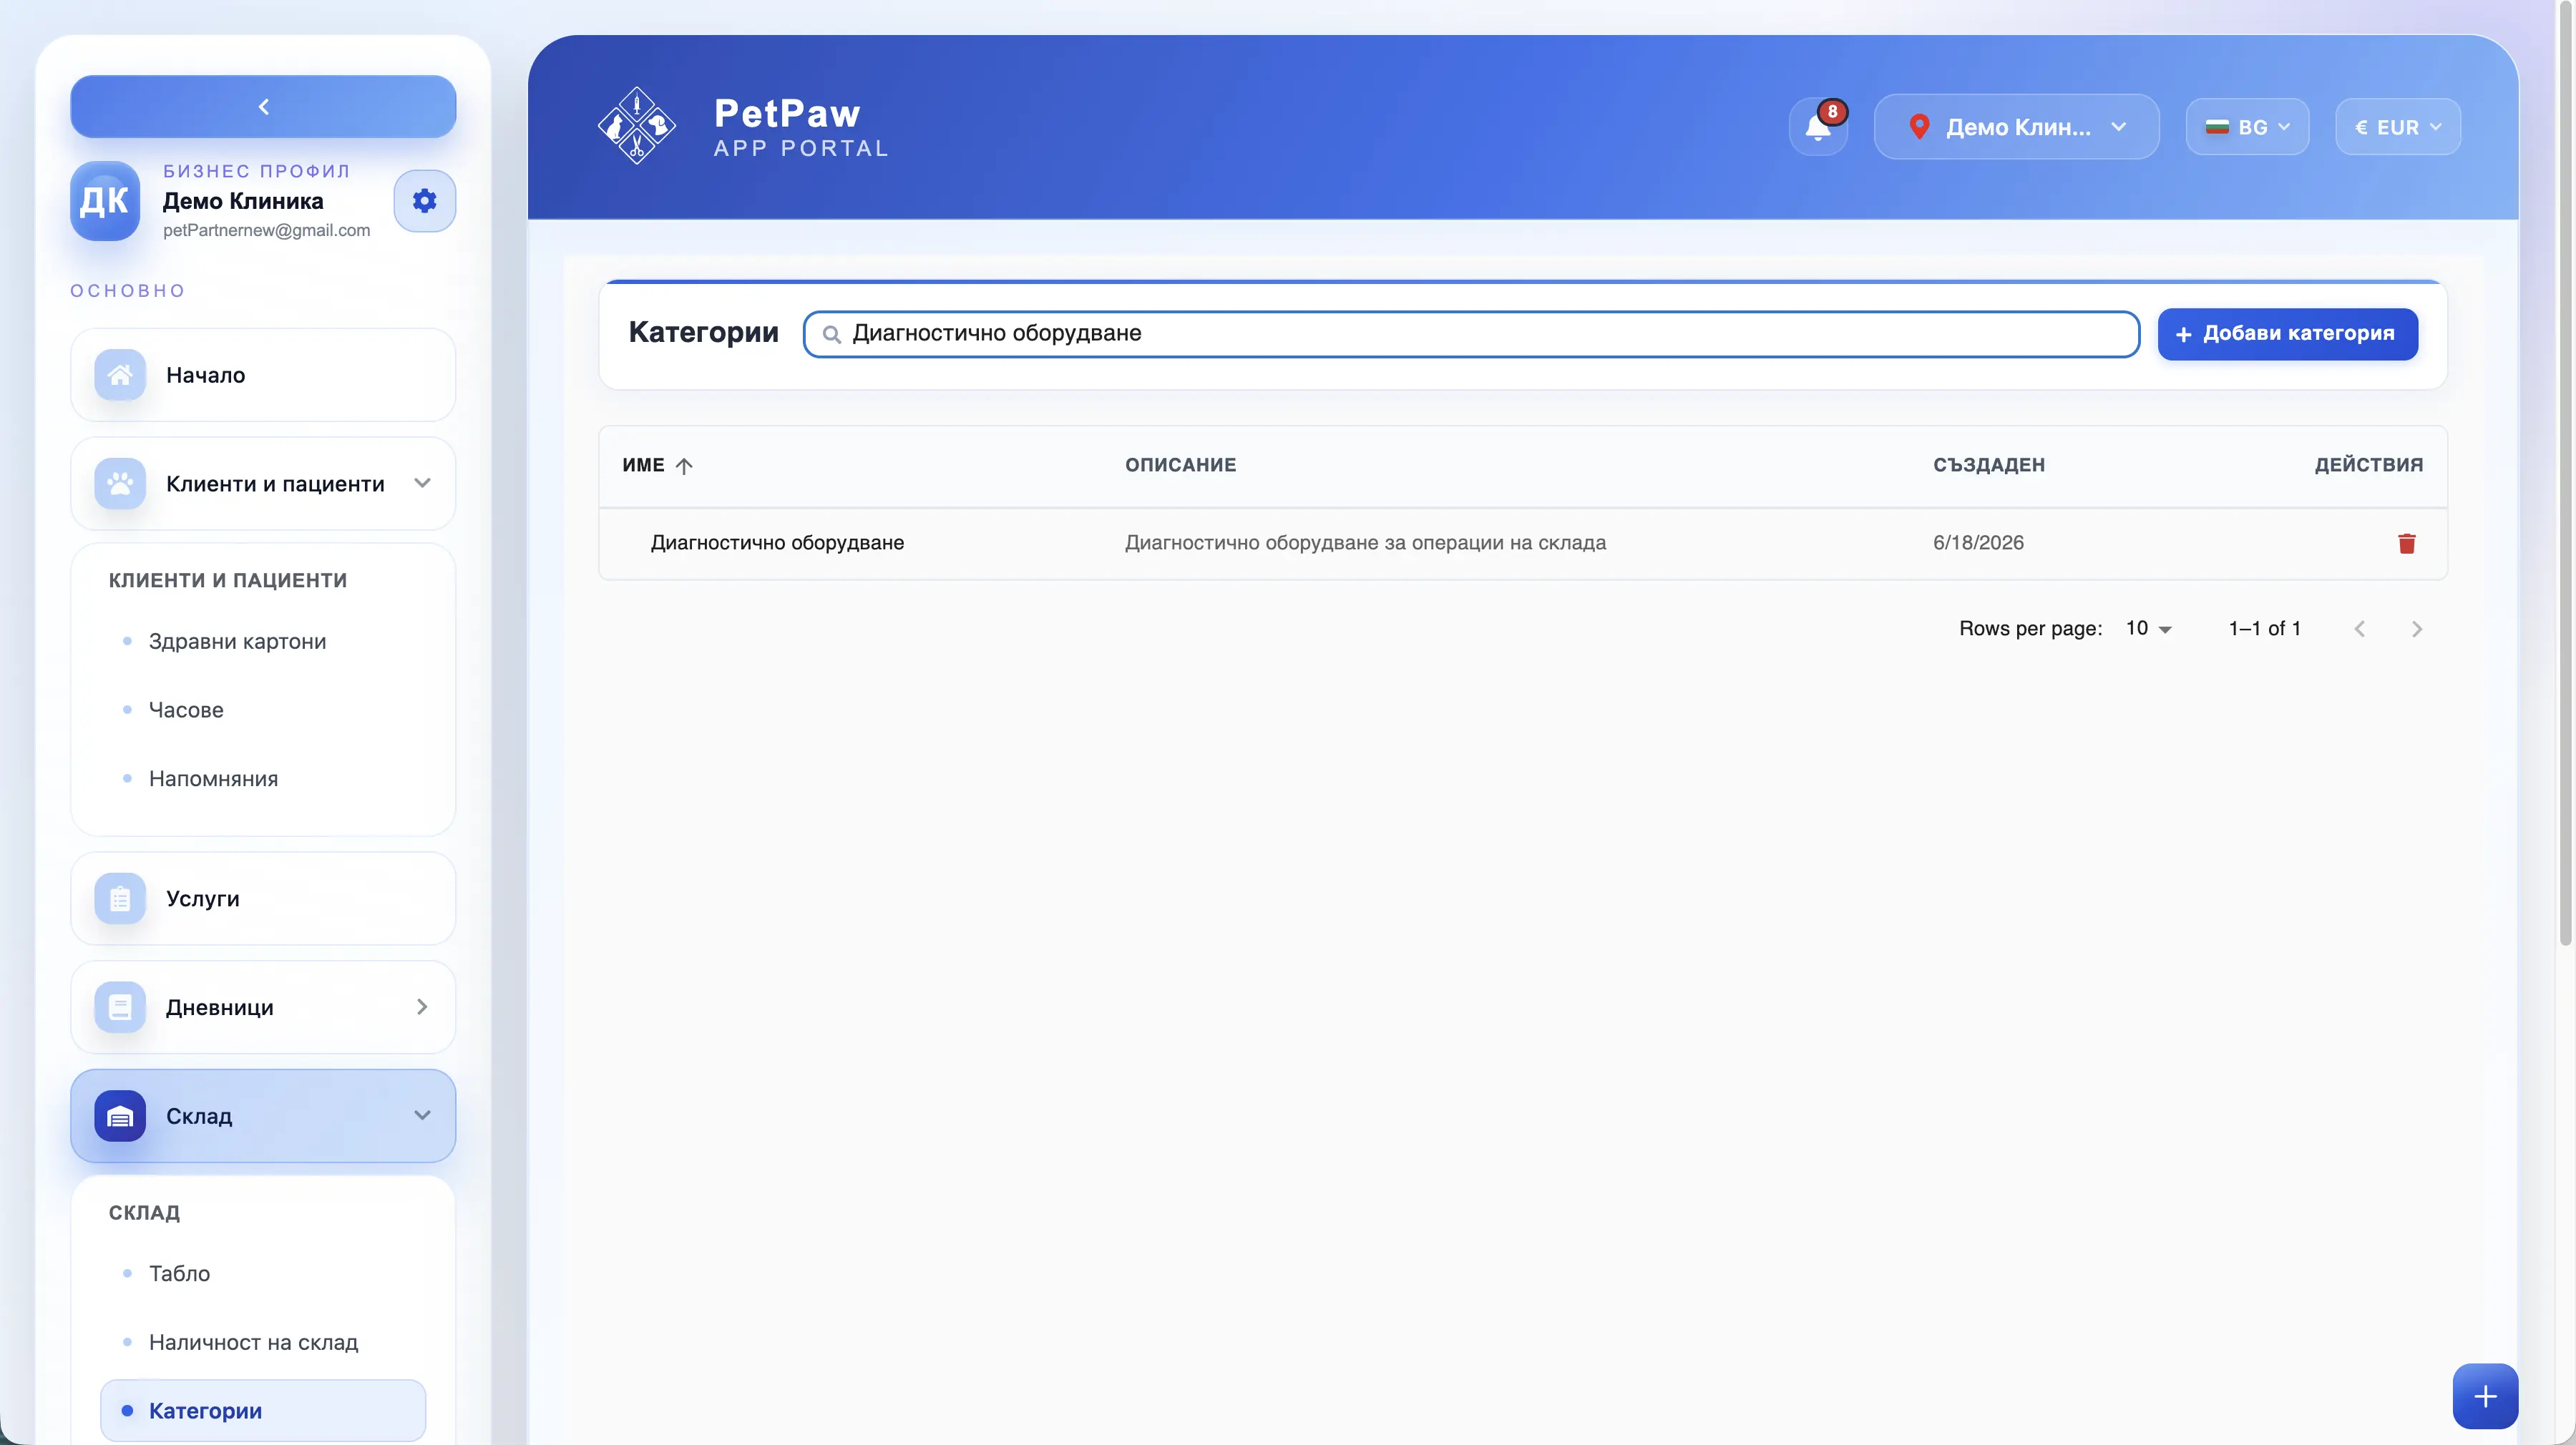
Task: Open the BG language dropdown
Action: [2247, 127]
